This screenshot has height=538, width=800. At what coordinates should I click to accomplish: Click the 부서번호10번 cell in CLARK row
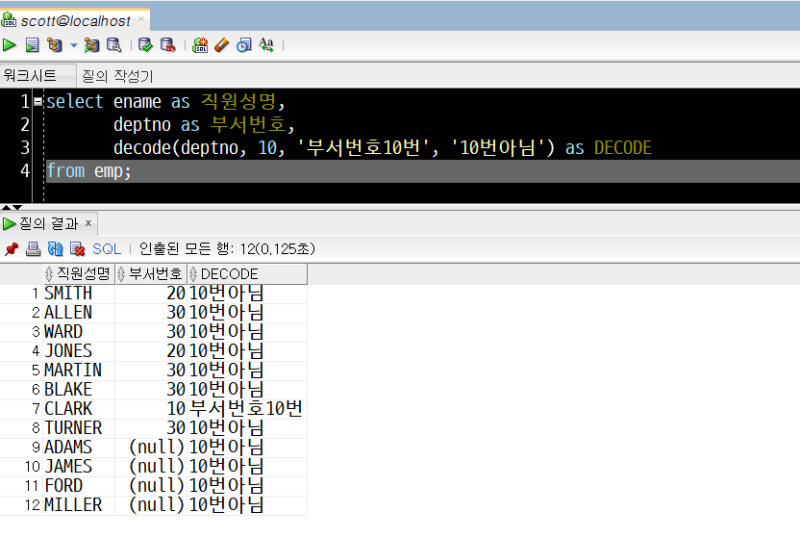click(247, 409)
